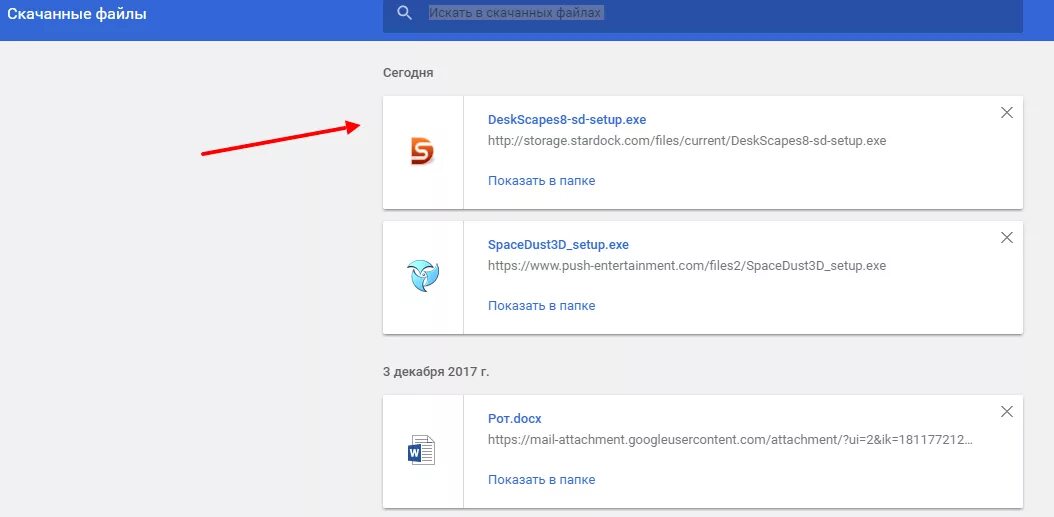Click the storage.stardock.com download URL

pos(687,141)
